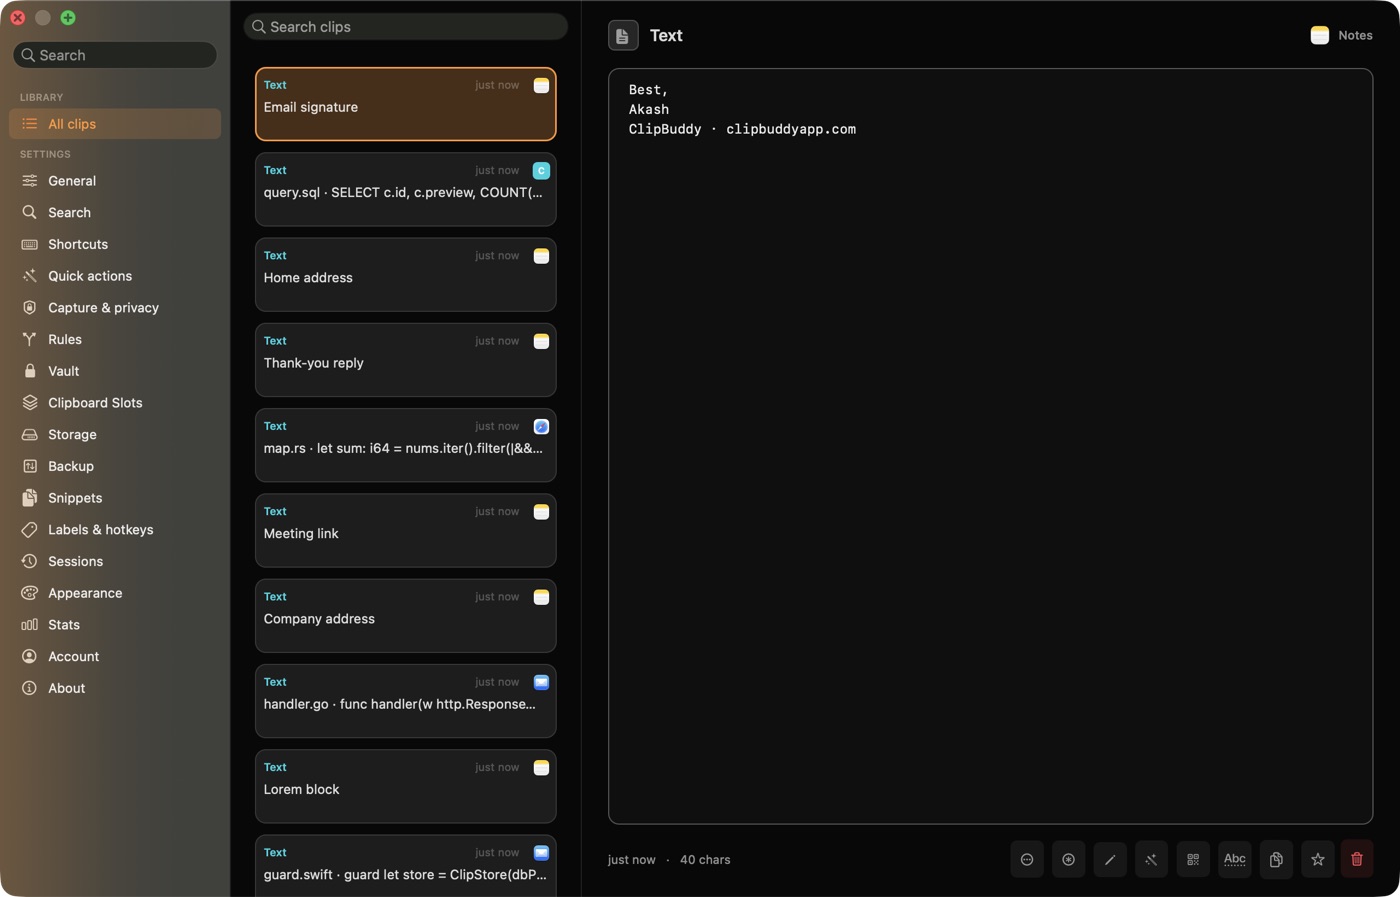Copy the clip with the copy button

pyautogui.click(x=1276, y=859)
